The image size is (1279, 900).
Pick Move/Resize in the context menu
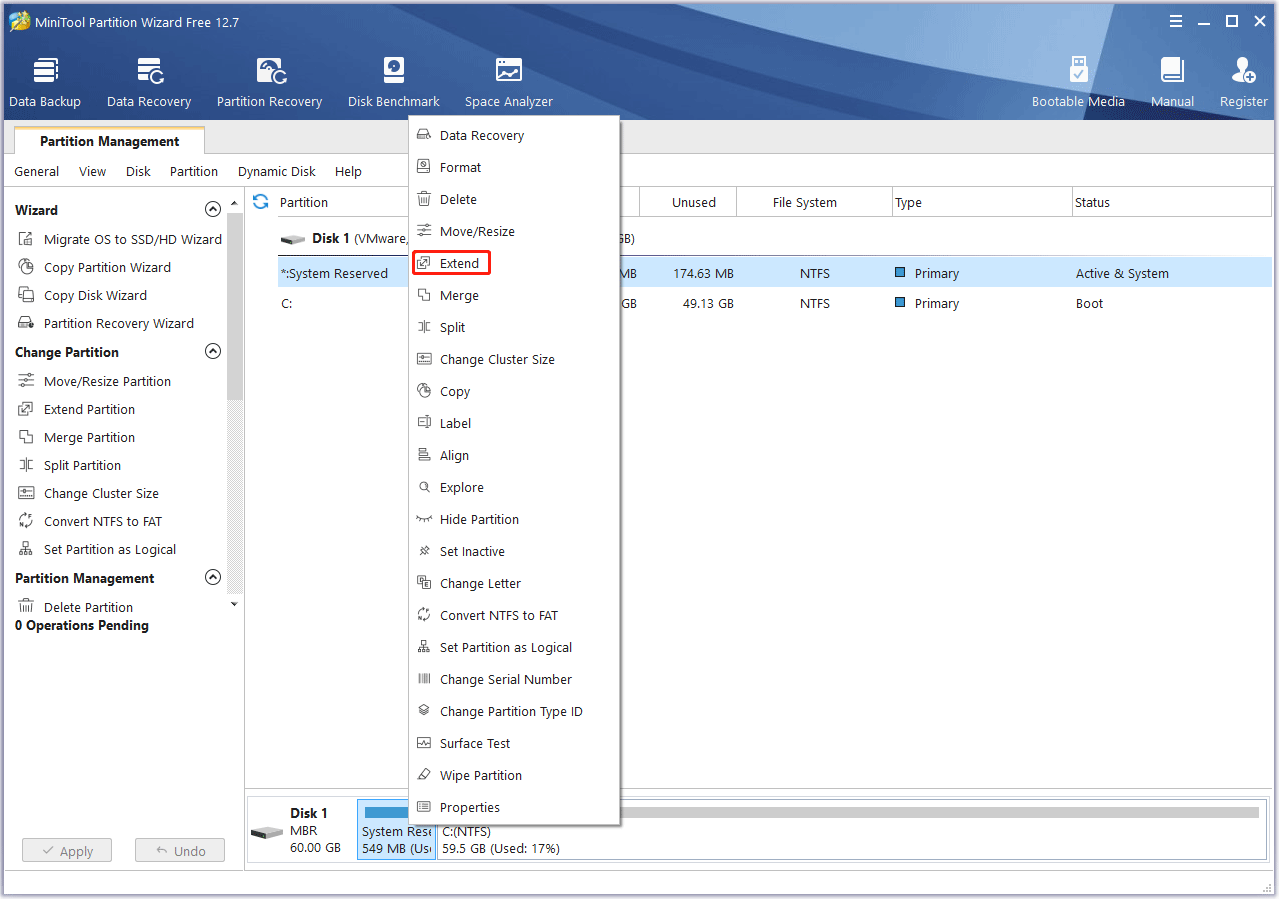514,231
